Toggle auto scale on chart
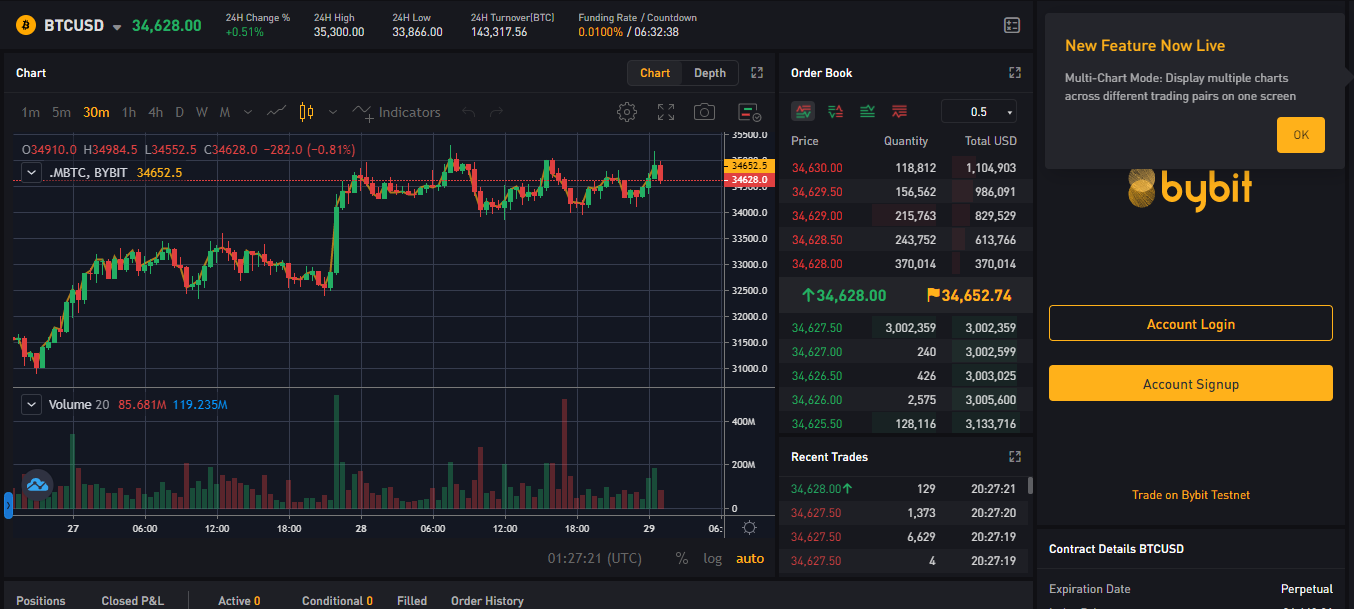This screenshot has height=609, width=1354. point(750,559)
